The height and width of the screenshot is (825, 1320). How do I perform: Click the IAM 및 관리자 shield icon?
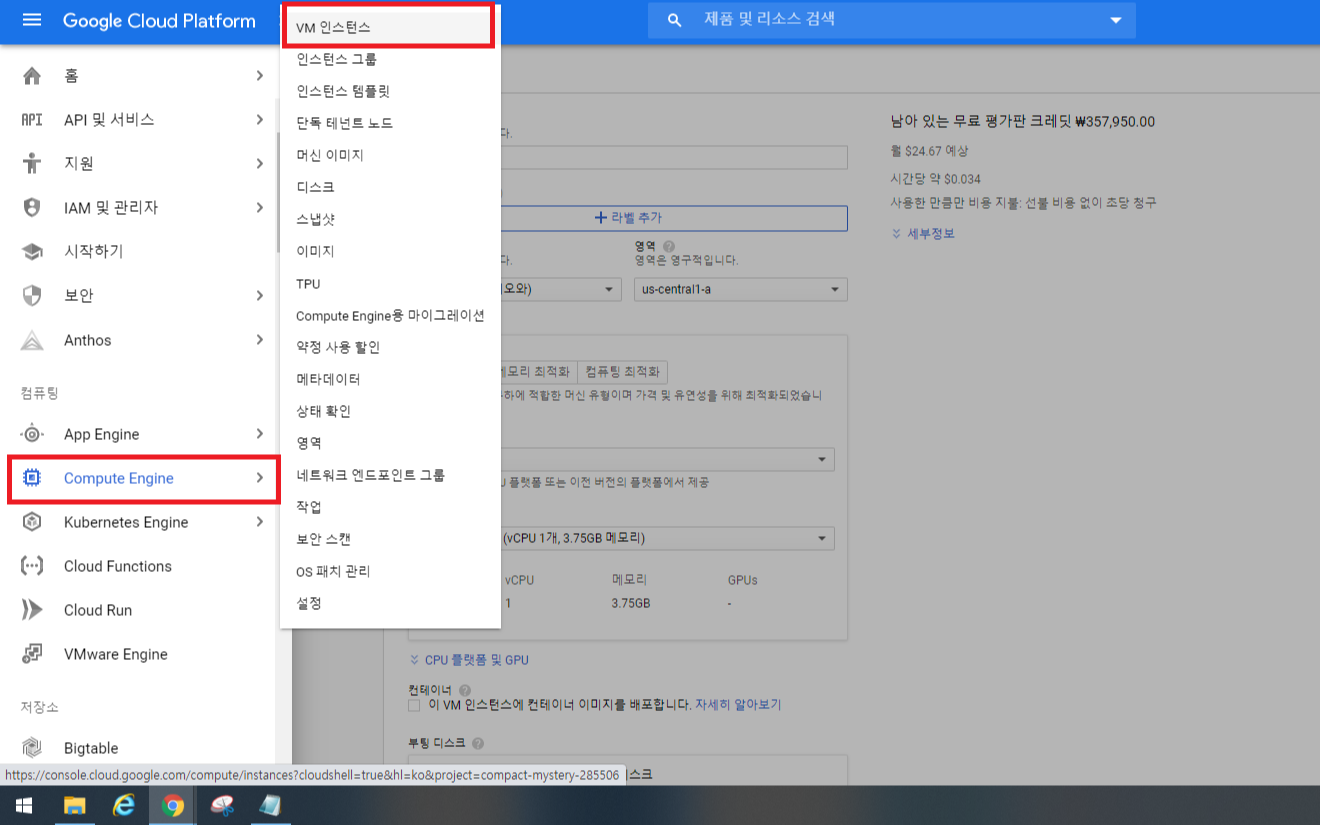click(32, 207)
